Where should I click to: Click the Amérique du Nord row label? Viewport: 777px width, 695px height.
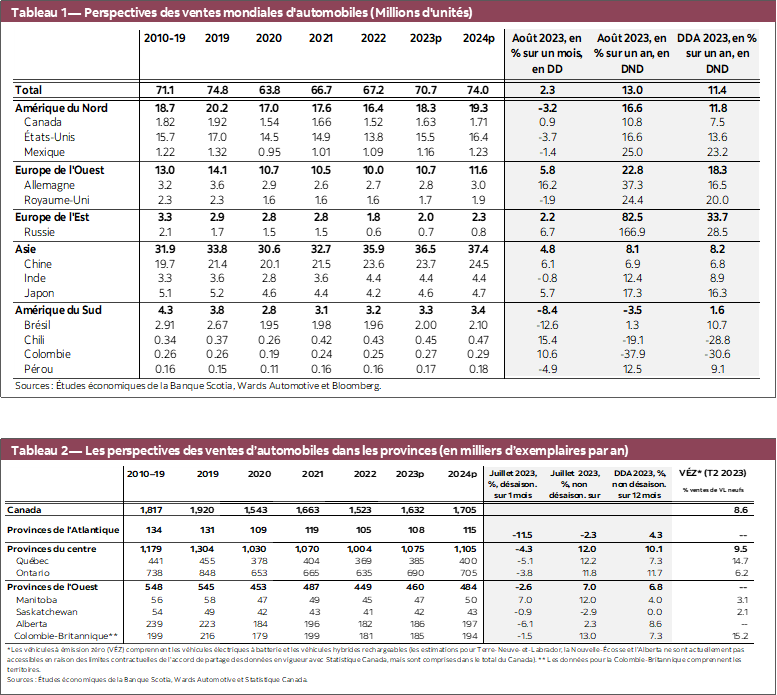point(61,107)
